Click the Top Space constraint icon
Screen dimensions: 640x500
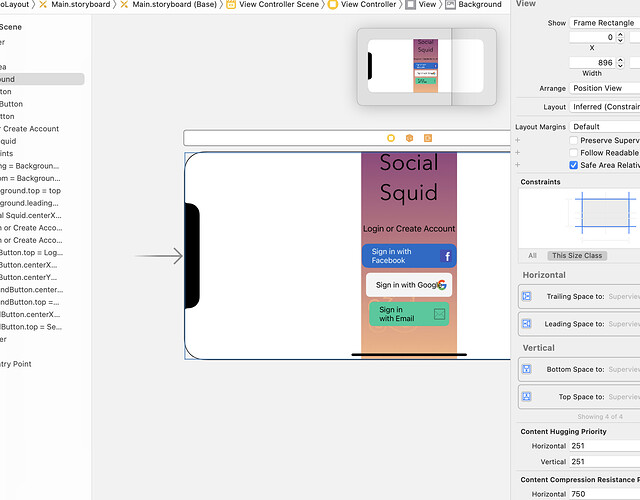pos(527,396)
